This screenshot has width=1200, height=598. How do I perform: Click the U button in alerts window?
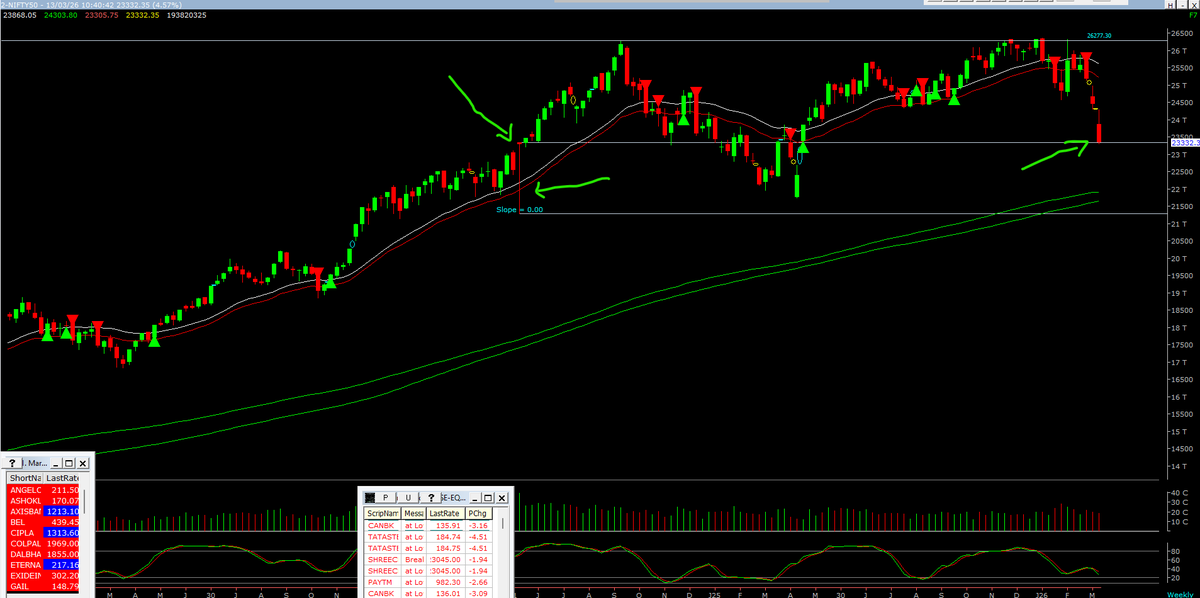pos(408,497)
